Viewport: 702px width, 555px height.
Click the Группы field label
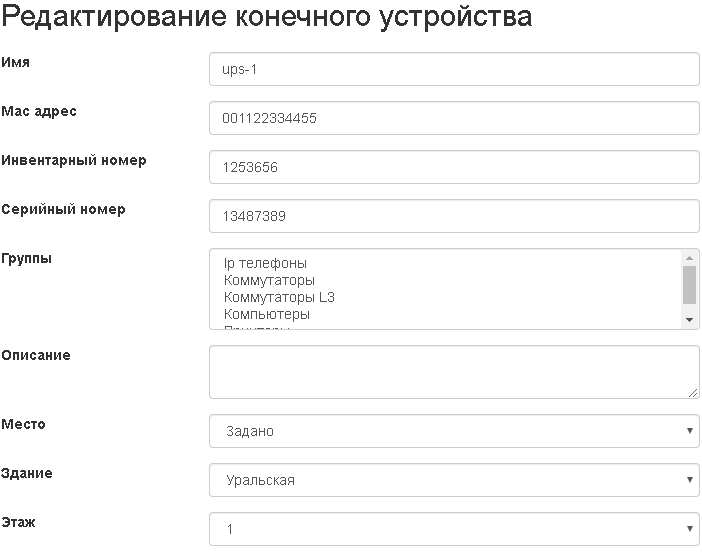[27, 258]
